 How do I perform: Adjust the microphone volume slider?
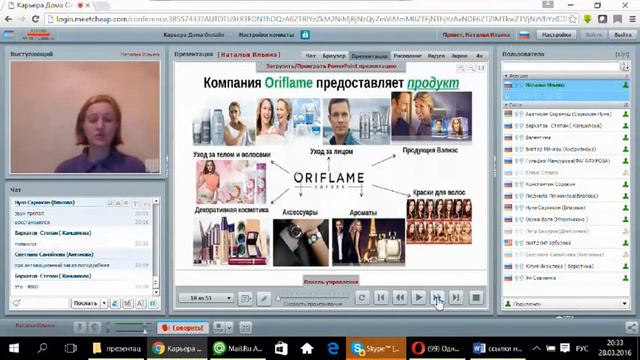130,324
